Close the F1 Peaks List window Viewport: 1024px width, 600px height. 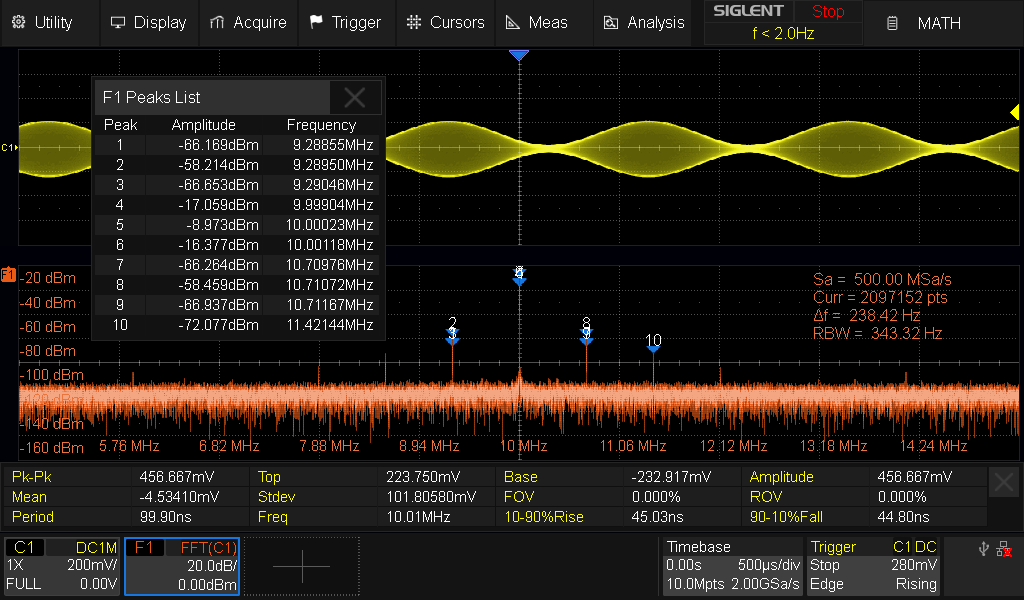point(355,97)
